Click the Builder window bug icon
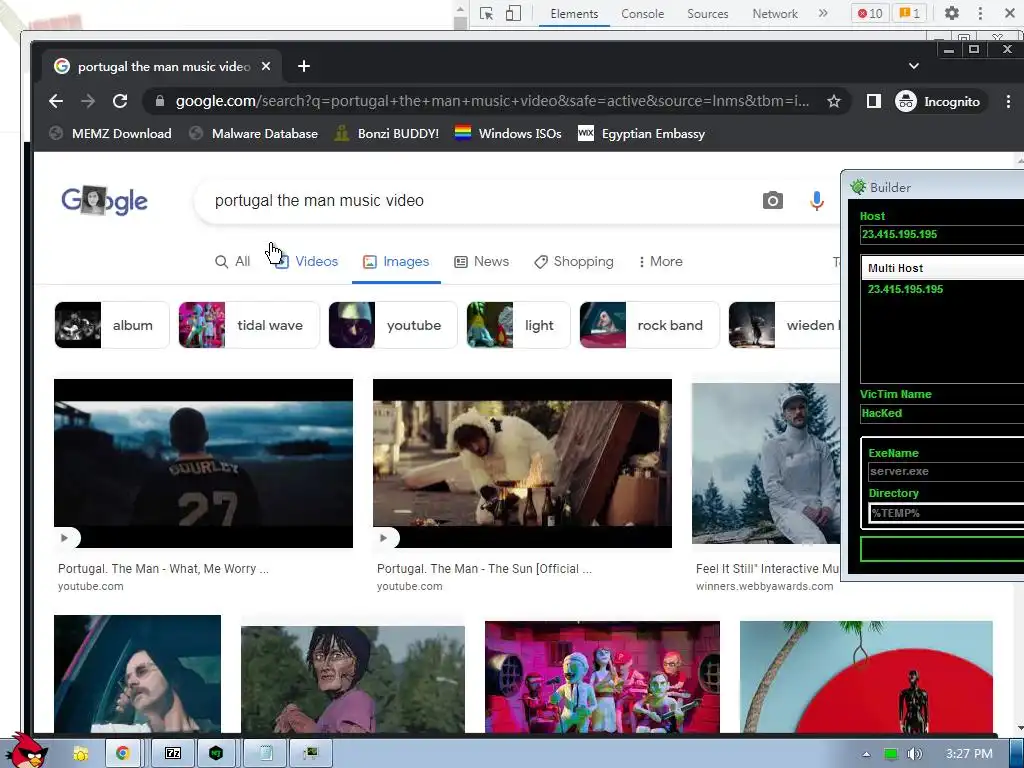The width and height of the screenshot is (1024, 768). pyautogui.click(x=858, y=187)
